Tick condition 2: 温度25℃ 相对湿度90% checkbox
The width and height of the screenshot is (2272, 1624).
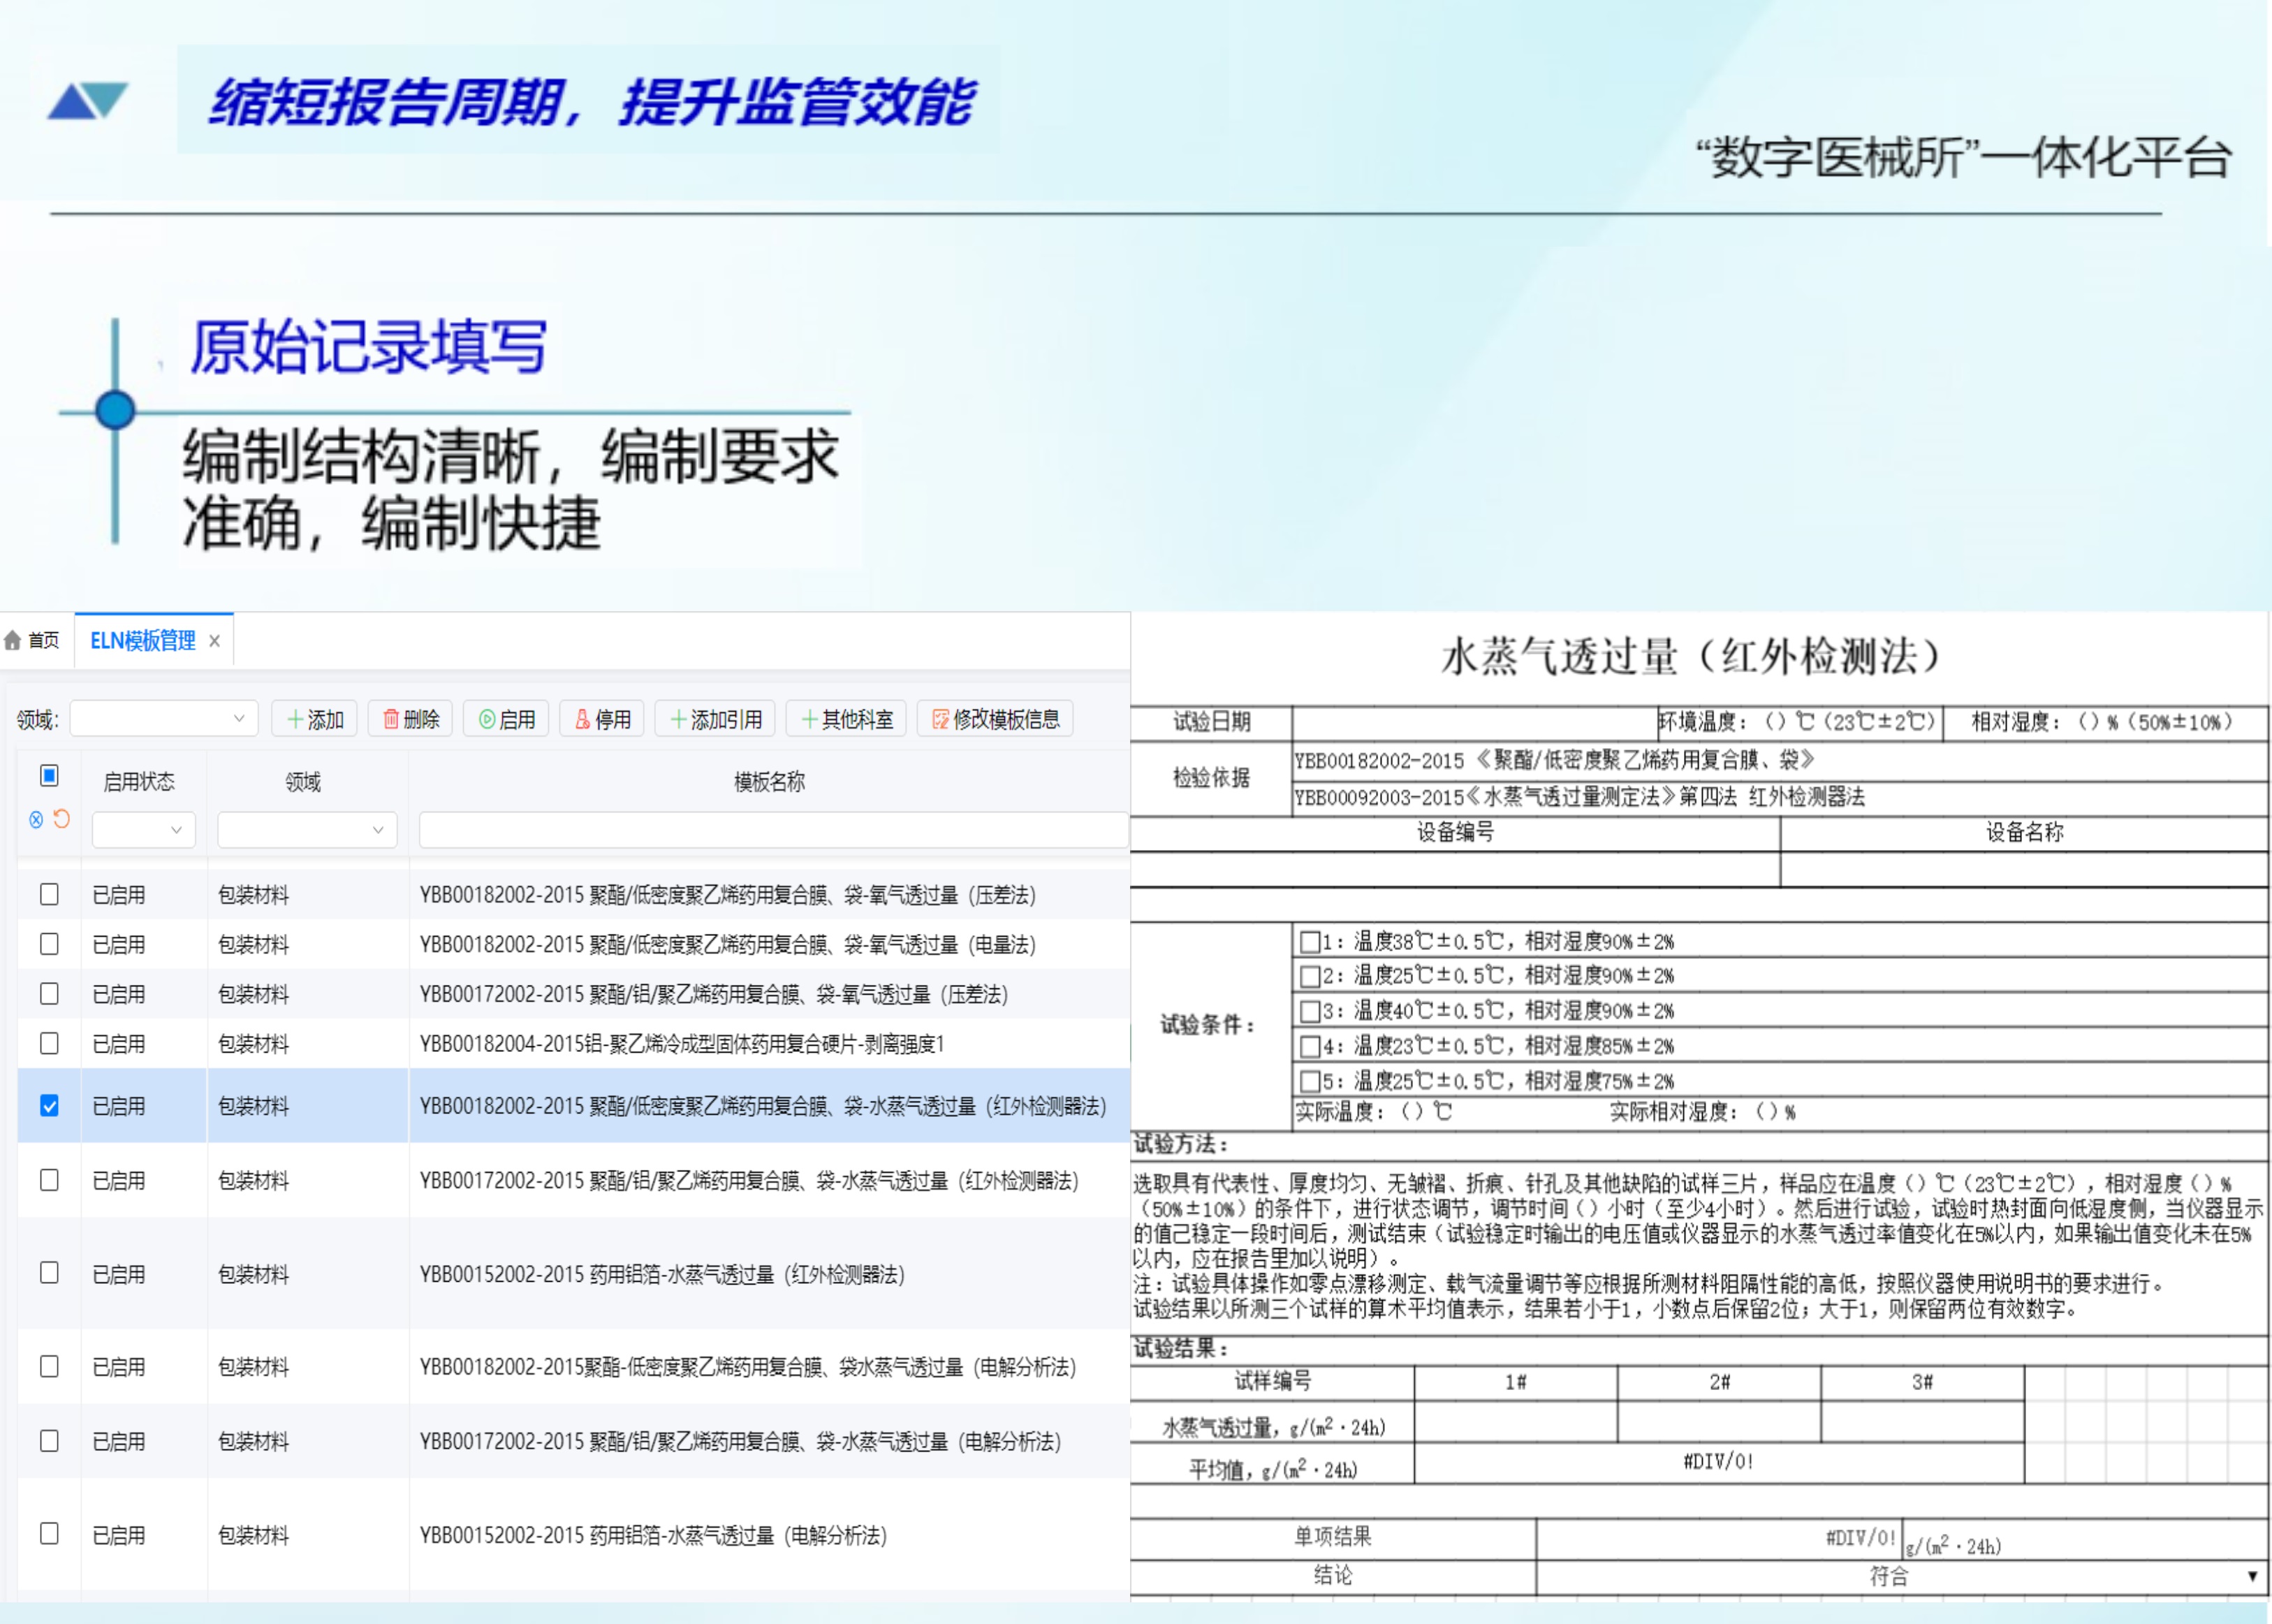tap(1309, 976)
